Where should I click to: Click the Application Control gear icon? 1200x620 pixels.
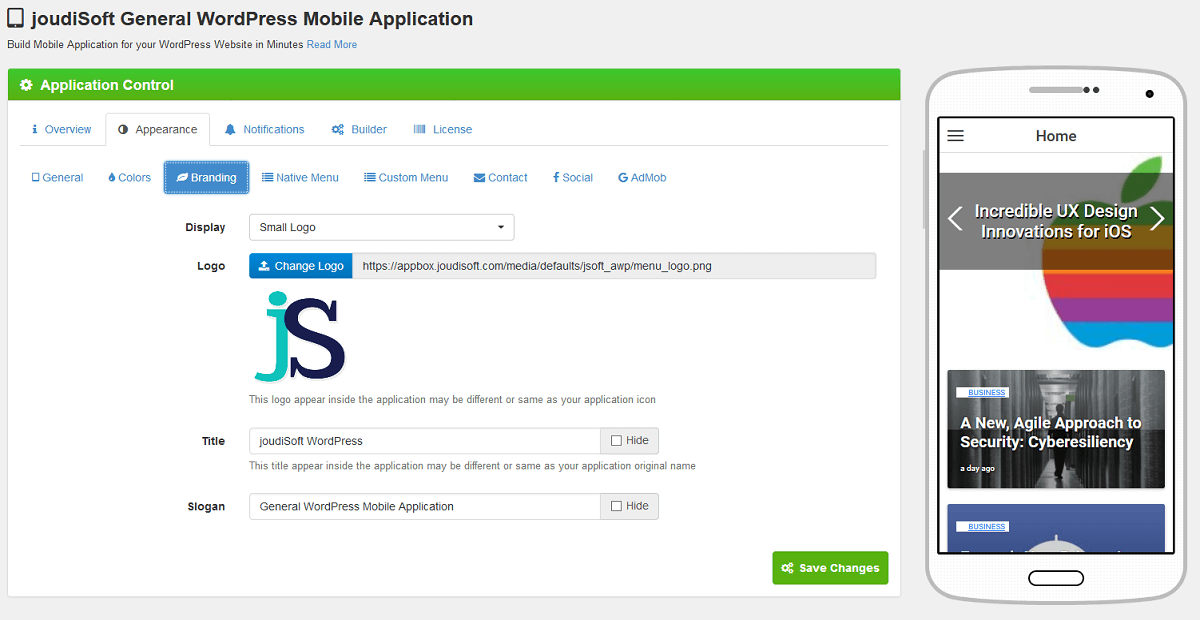pos(26,85)
